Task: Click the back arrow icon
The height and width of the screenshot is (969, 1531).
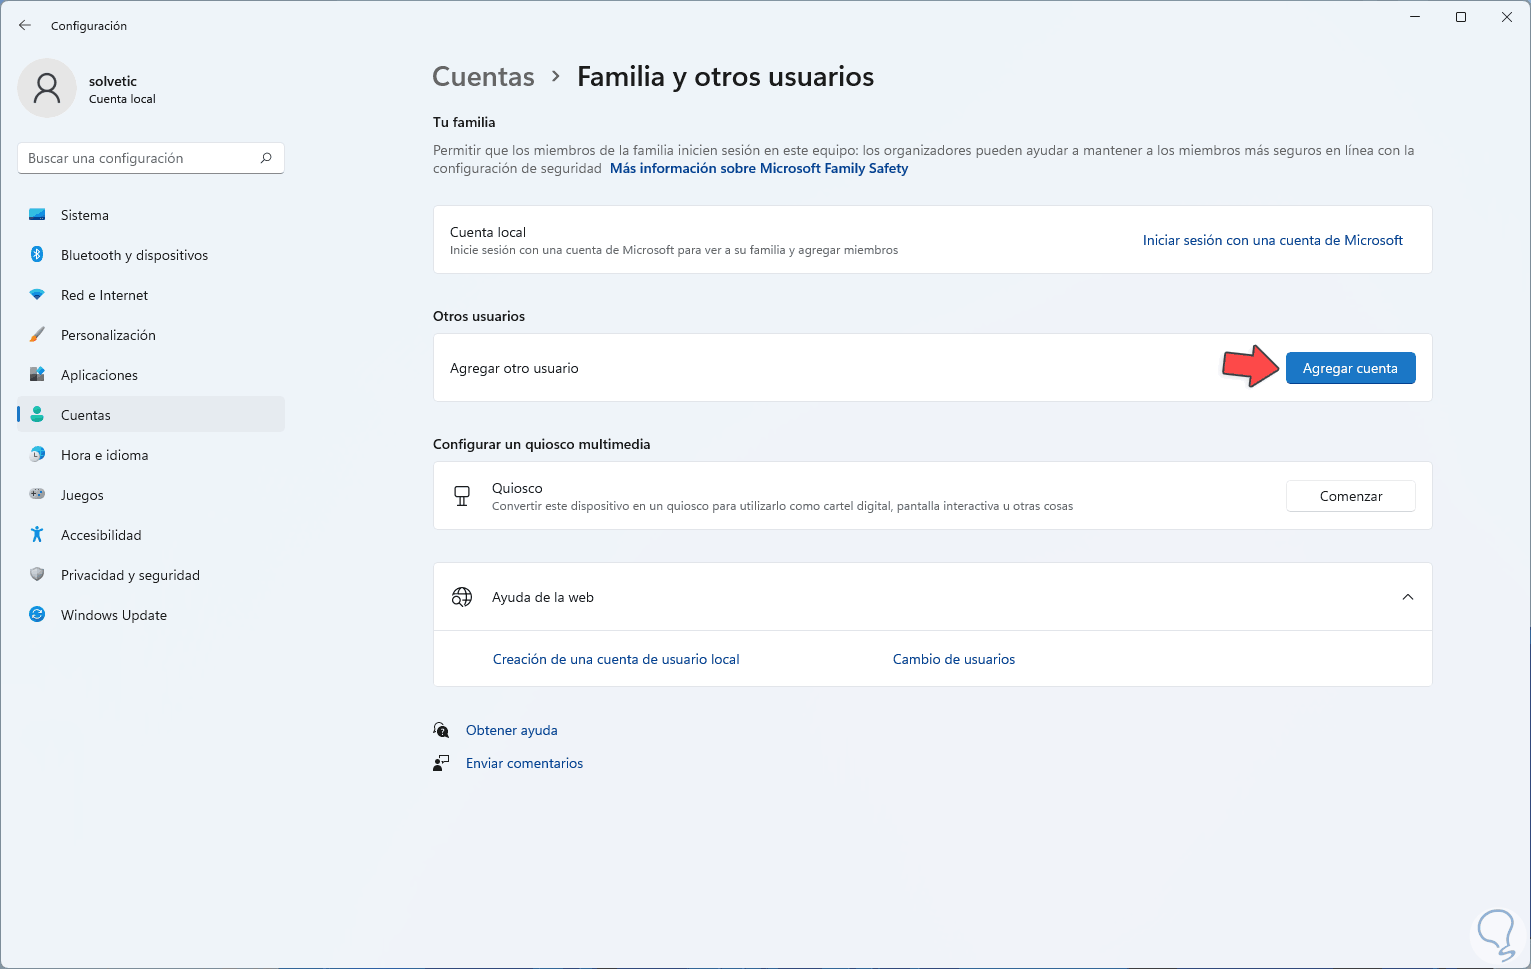Action: pos(25,25)
